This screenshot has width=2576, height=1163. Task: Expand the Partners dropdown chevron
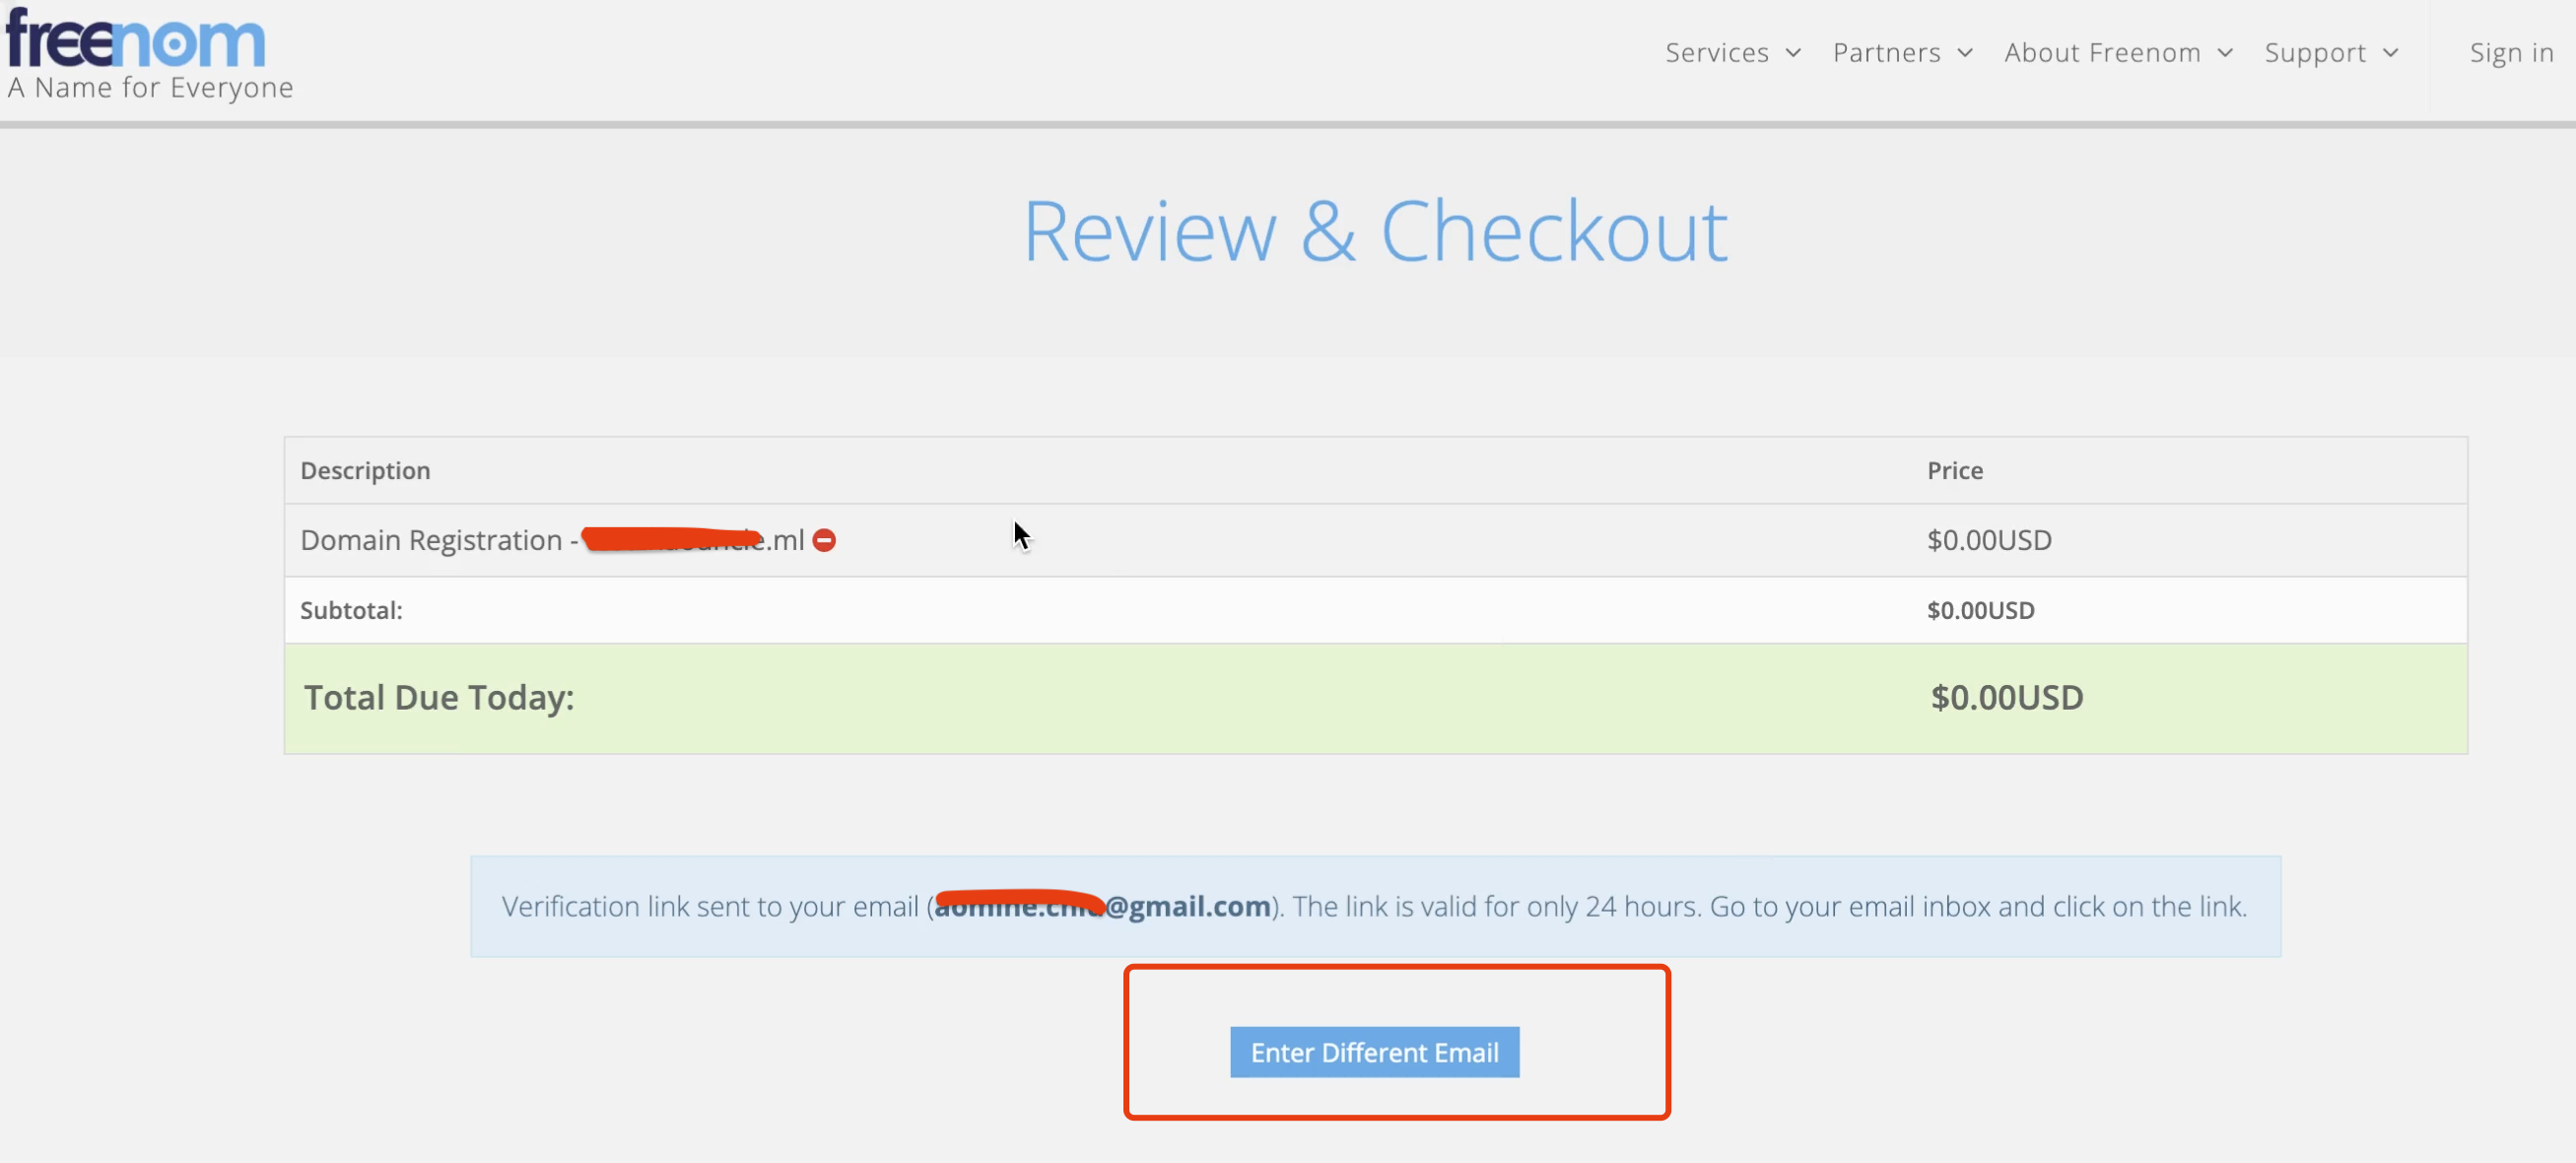click(1965, 53)
